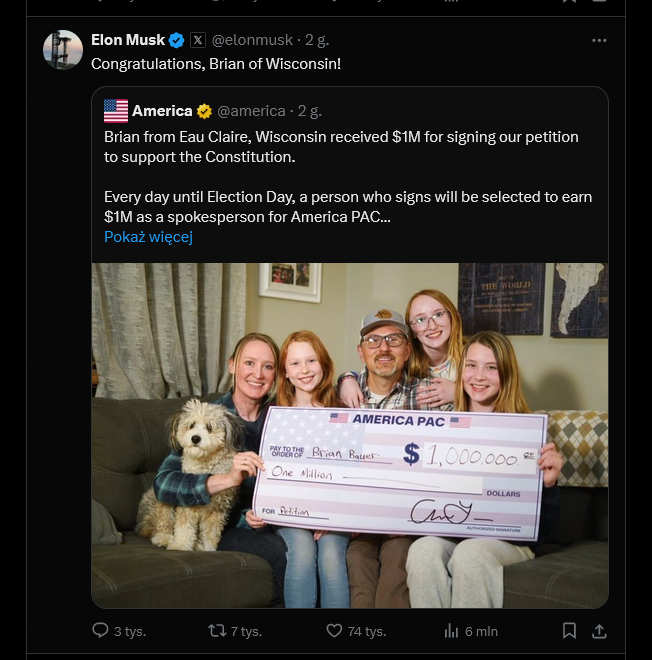Expand quoted post with Pokaż więcej
The width and height of the screenshot is (652, 660).
pyautogui.click(x=148, y=237)
